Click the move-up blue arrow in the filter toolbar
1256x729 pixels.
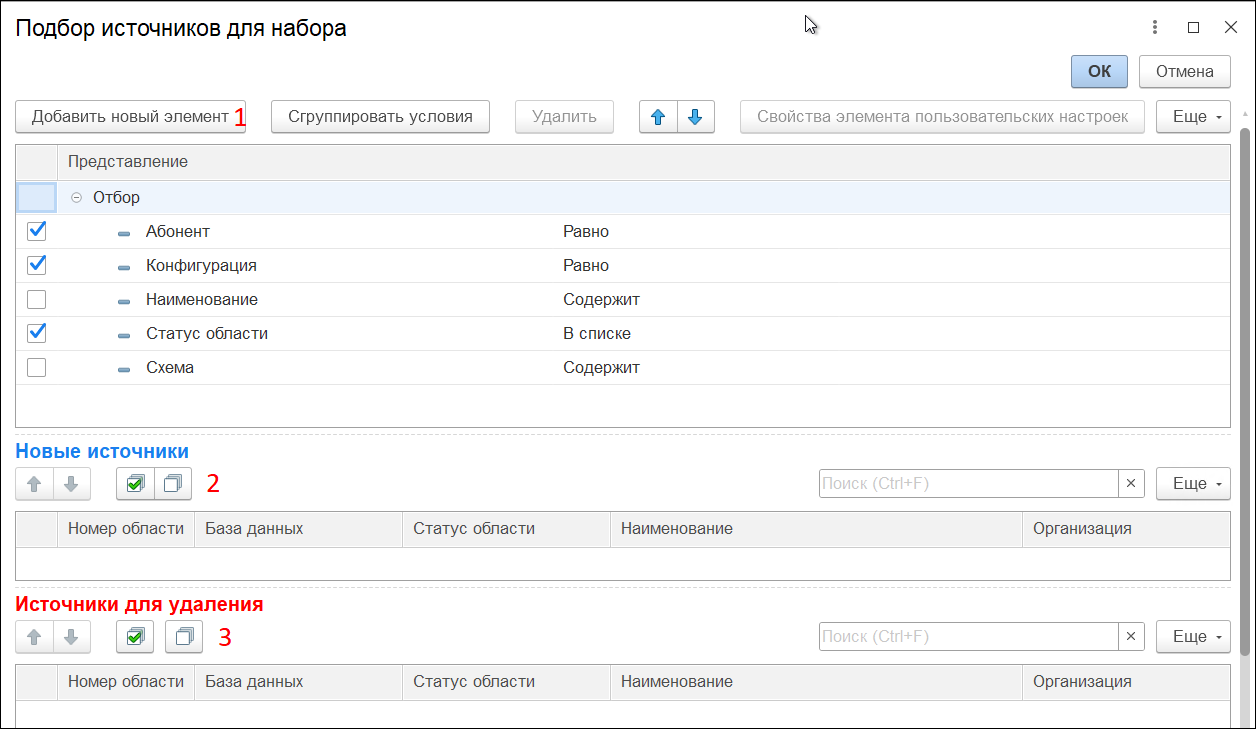[658, 117]
